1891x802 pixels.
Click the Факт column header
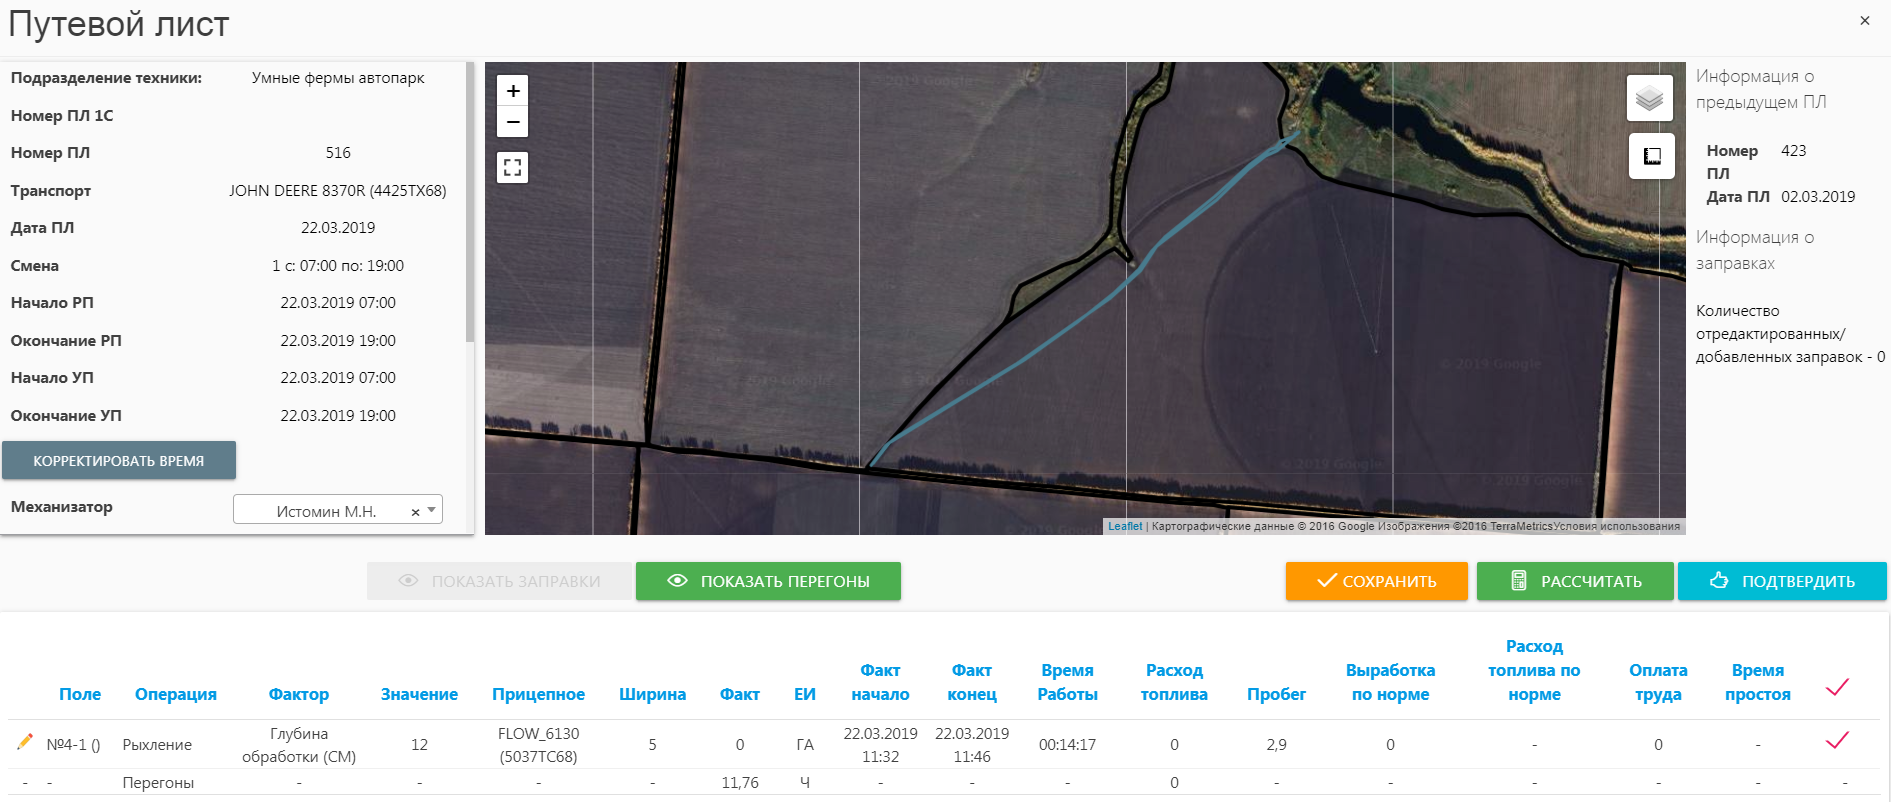pos(740,694)
